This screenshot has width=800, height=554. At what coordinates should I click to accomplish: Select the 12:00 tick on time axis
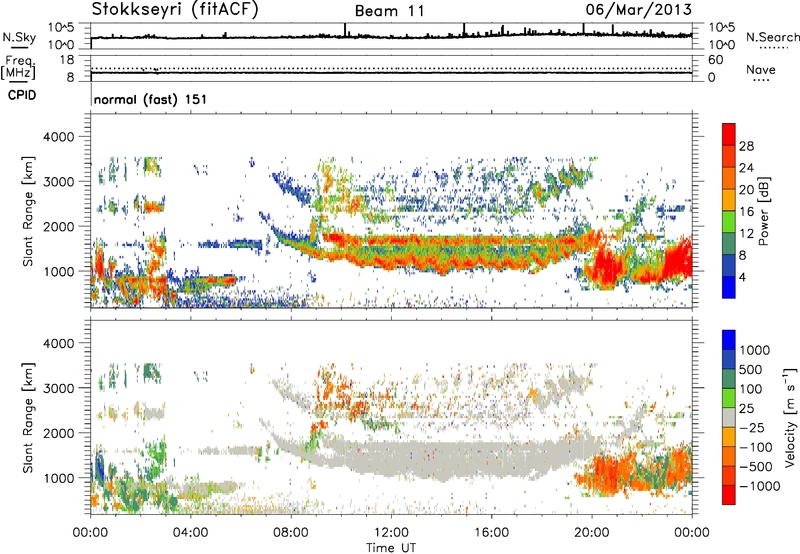point(391,531)
